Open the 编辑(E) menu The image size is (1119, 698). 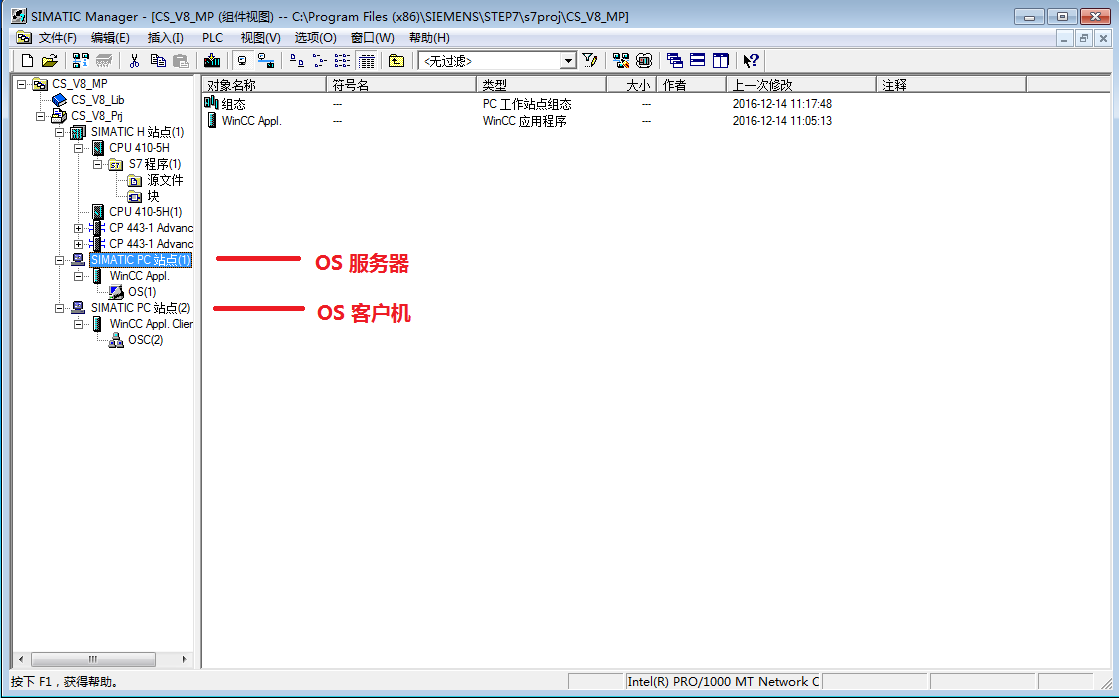coord(110,38)
